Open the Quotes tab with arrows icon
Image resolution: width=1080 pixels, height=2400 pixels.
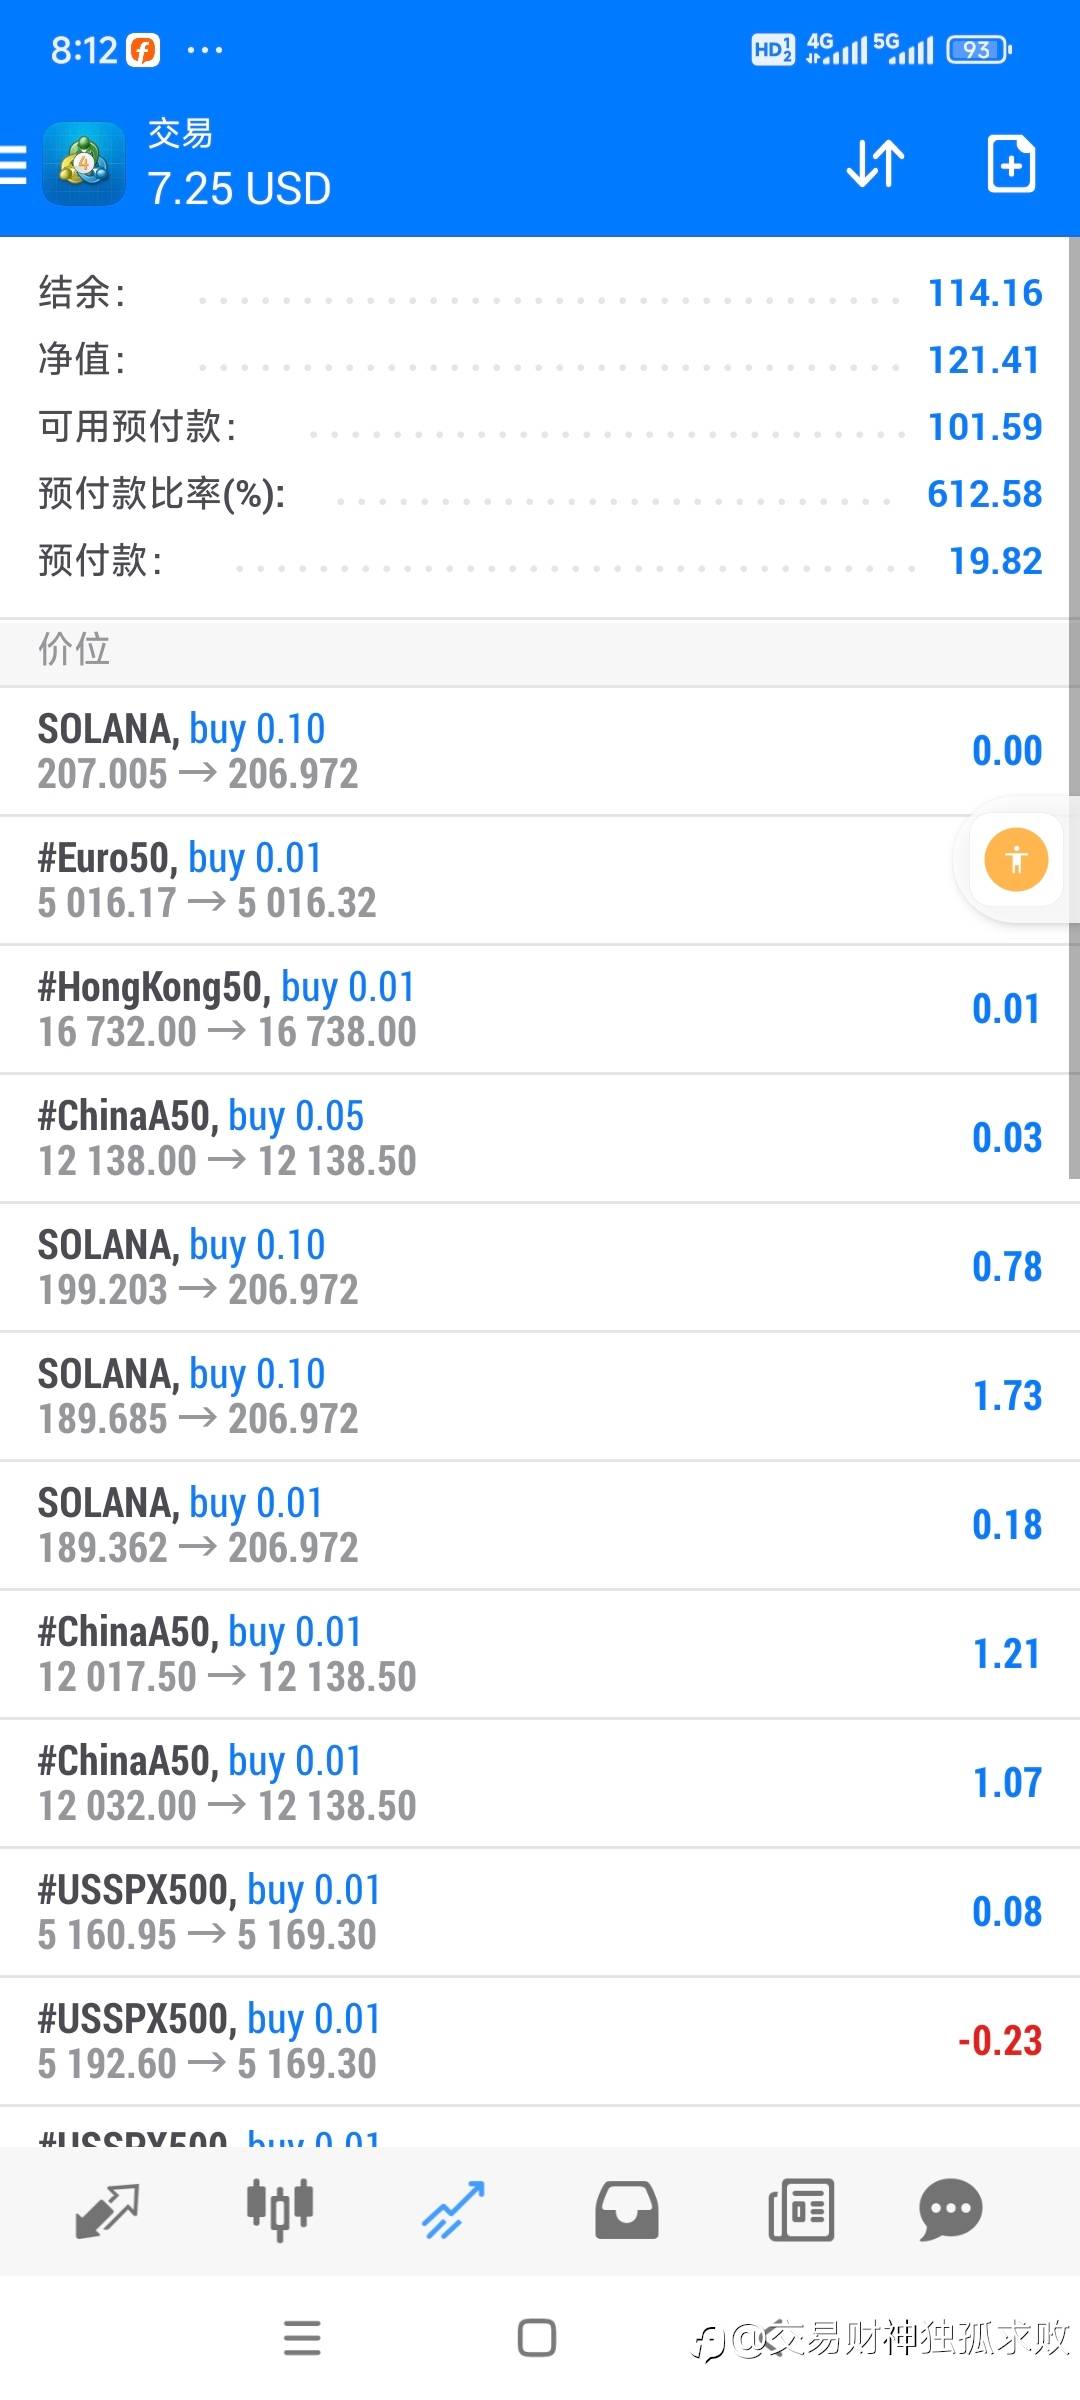(107, 2210)
